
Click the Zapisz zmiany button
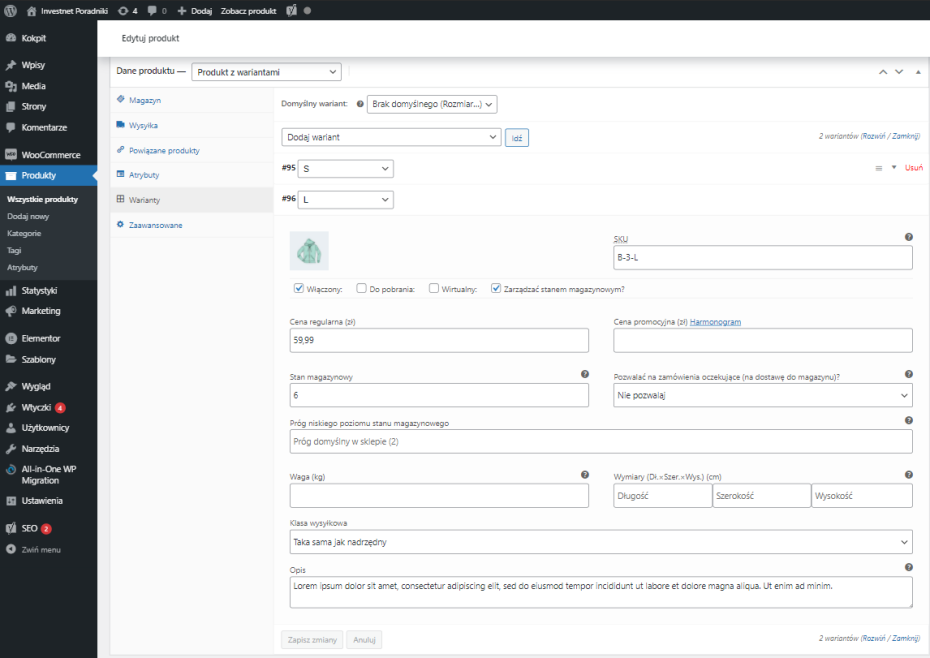point(311,639)
